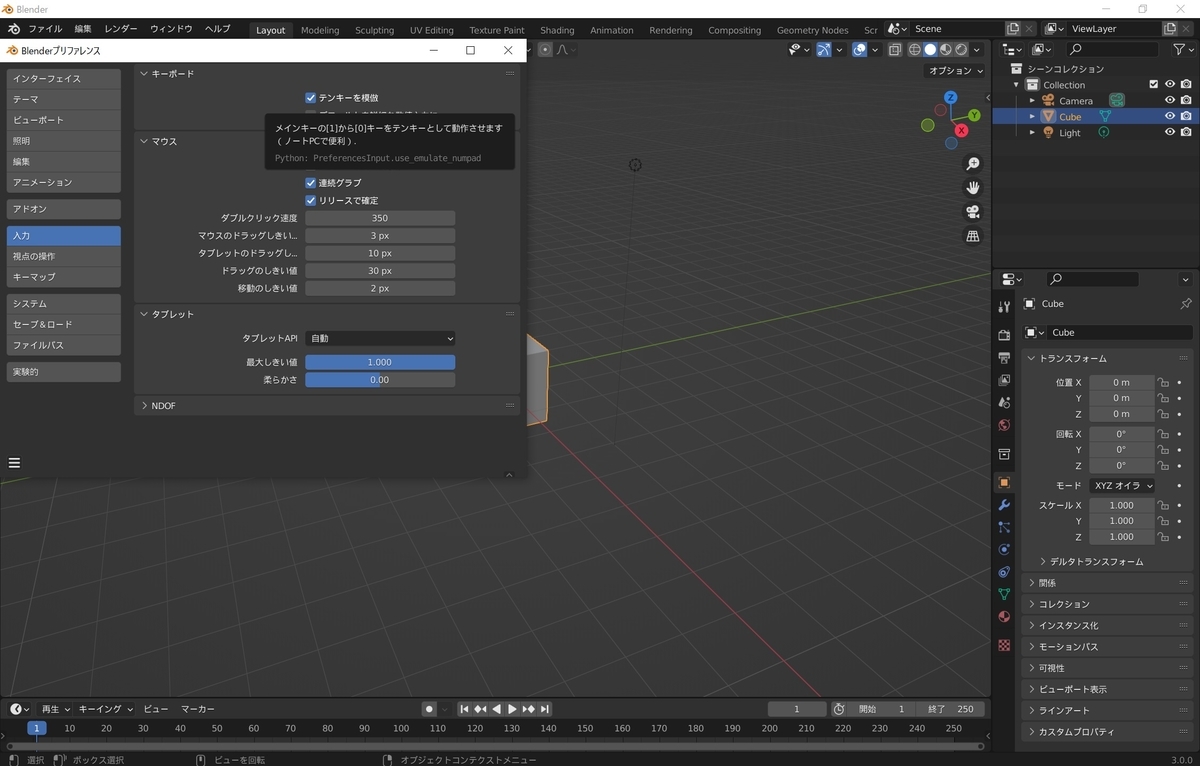Switch to the Sculpting workspace tab
Viewport: 1200px width, 766px height.
tap(375, 30)
